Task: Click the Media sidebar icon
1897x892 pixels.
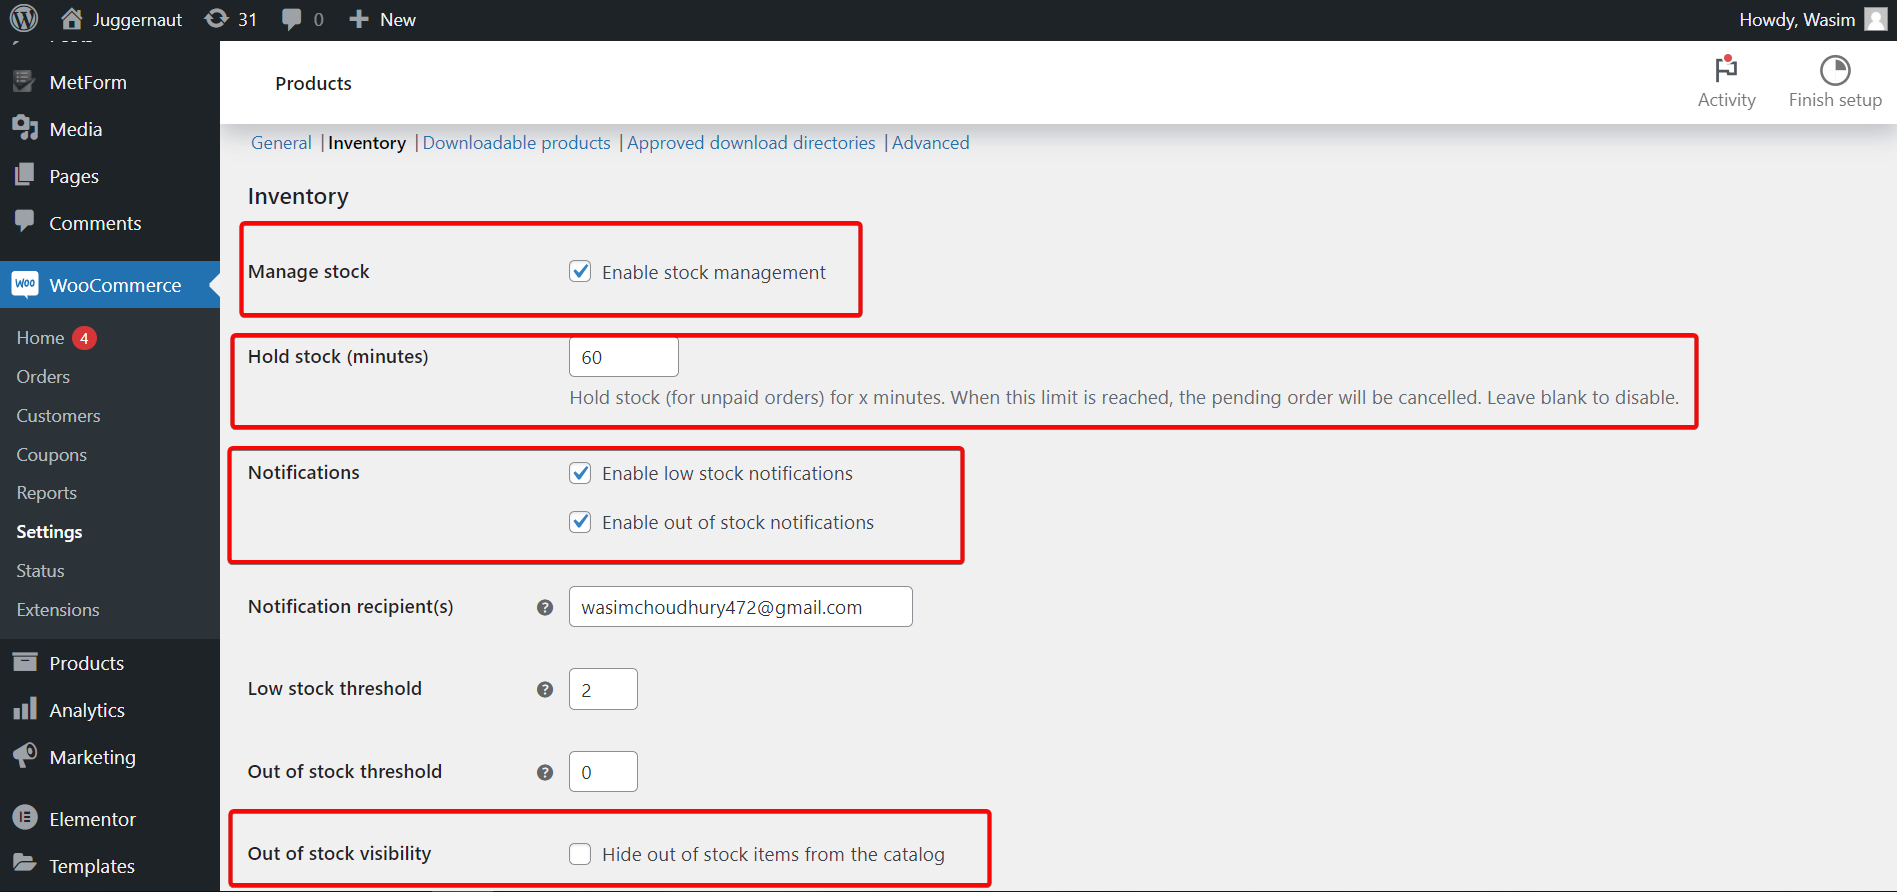Action: (x=25, y=128)
